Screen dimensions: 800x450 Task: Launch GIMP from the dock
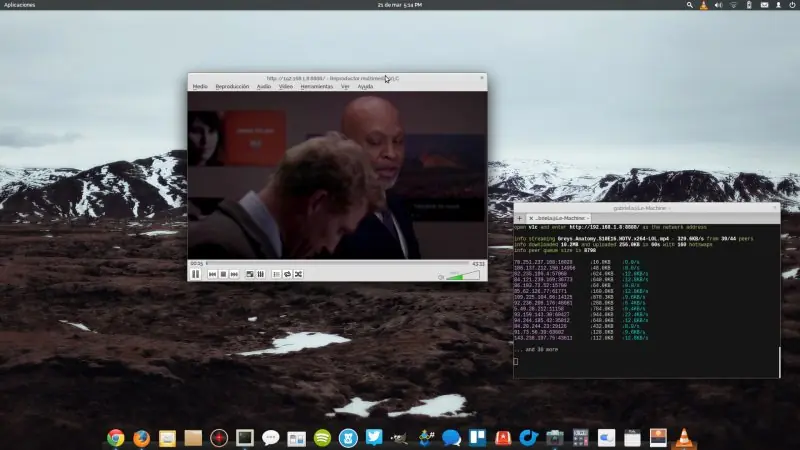coord(399,438)
